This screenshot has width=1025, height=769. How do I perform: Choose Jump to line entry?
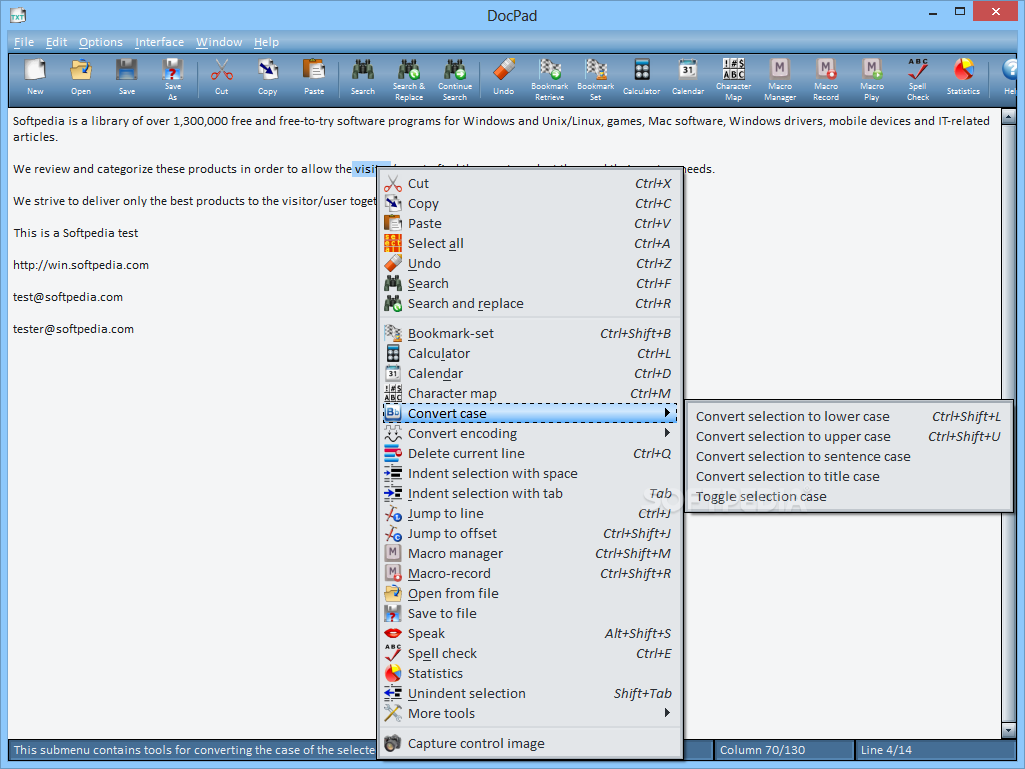click(x=529, y=513)
